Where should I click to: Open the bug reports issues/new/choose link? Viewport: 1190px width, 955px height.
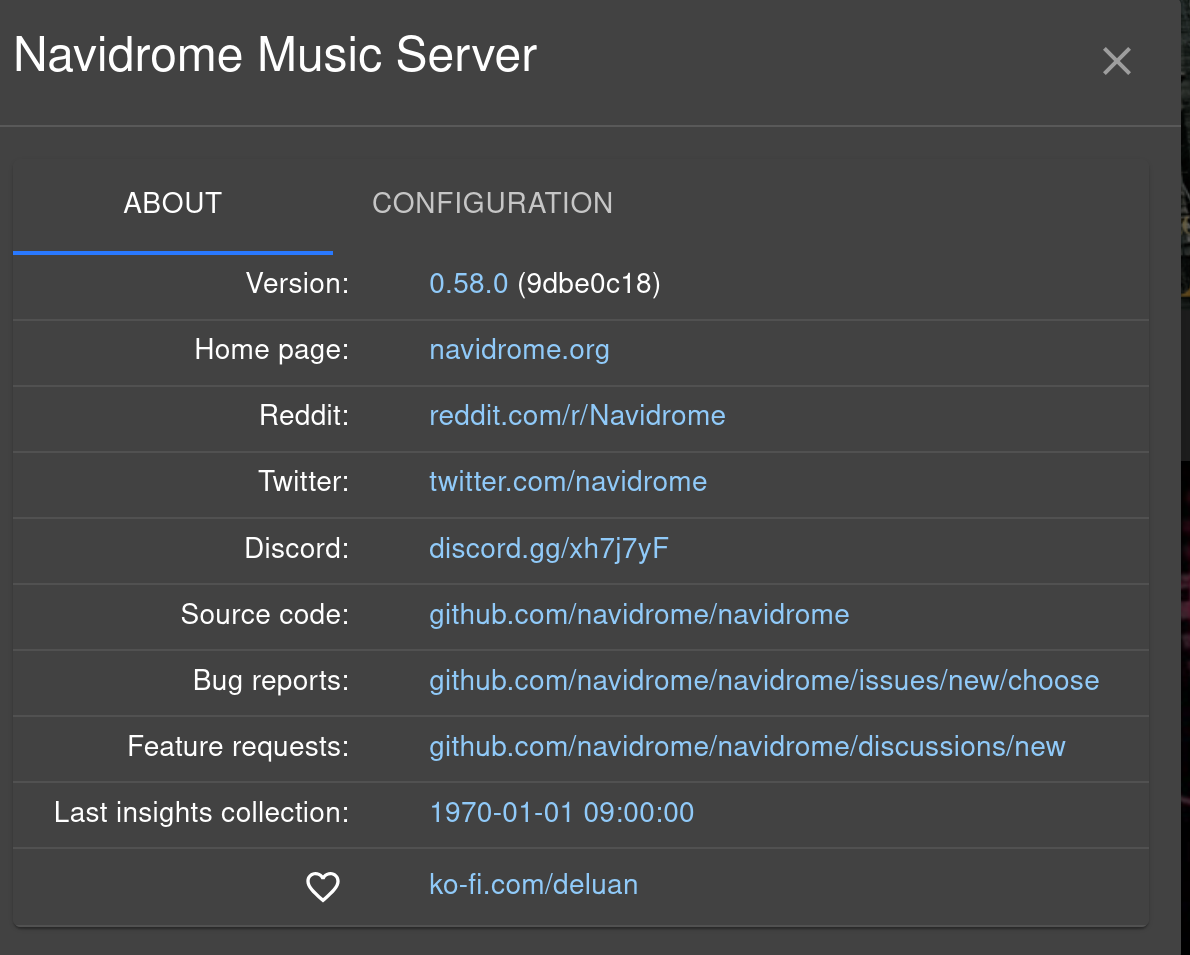point(764,681)
